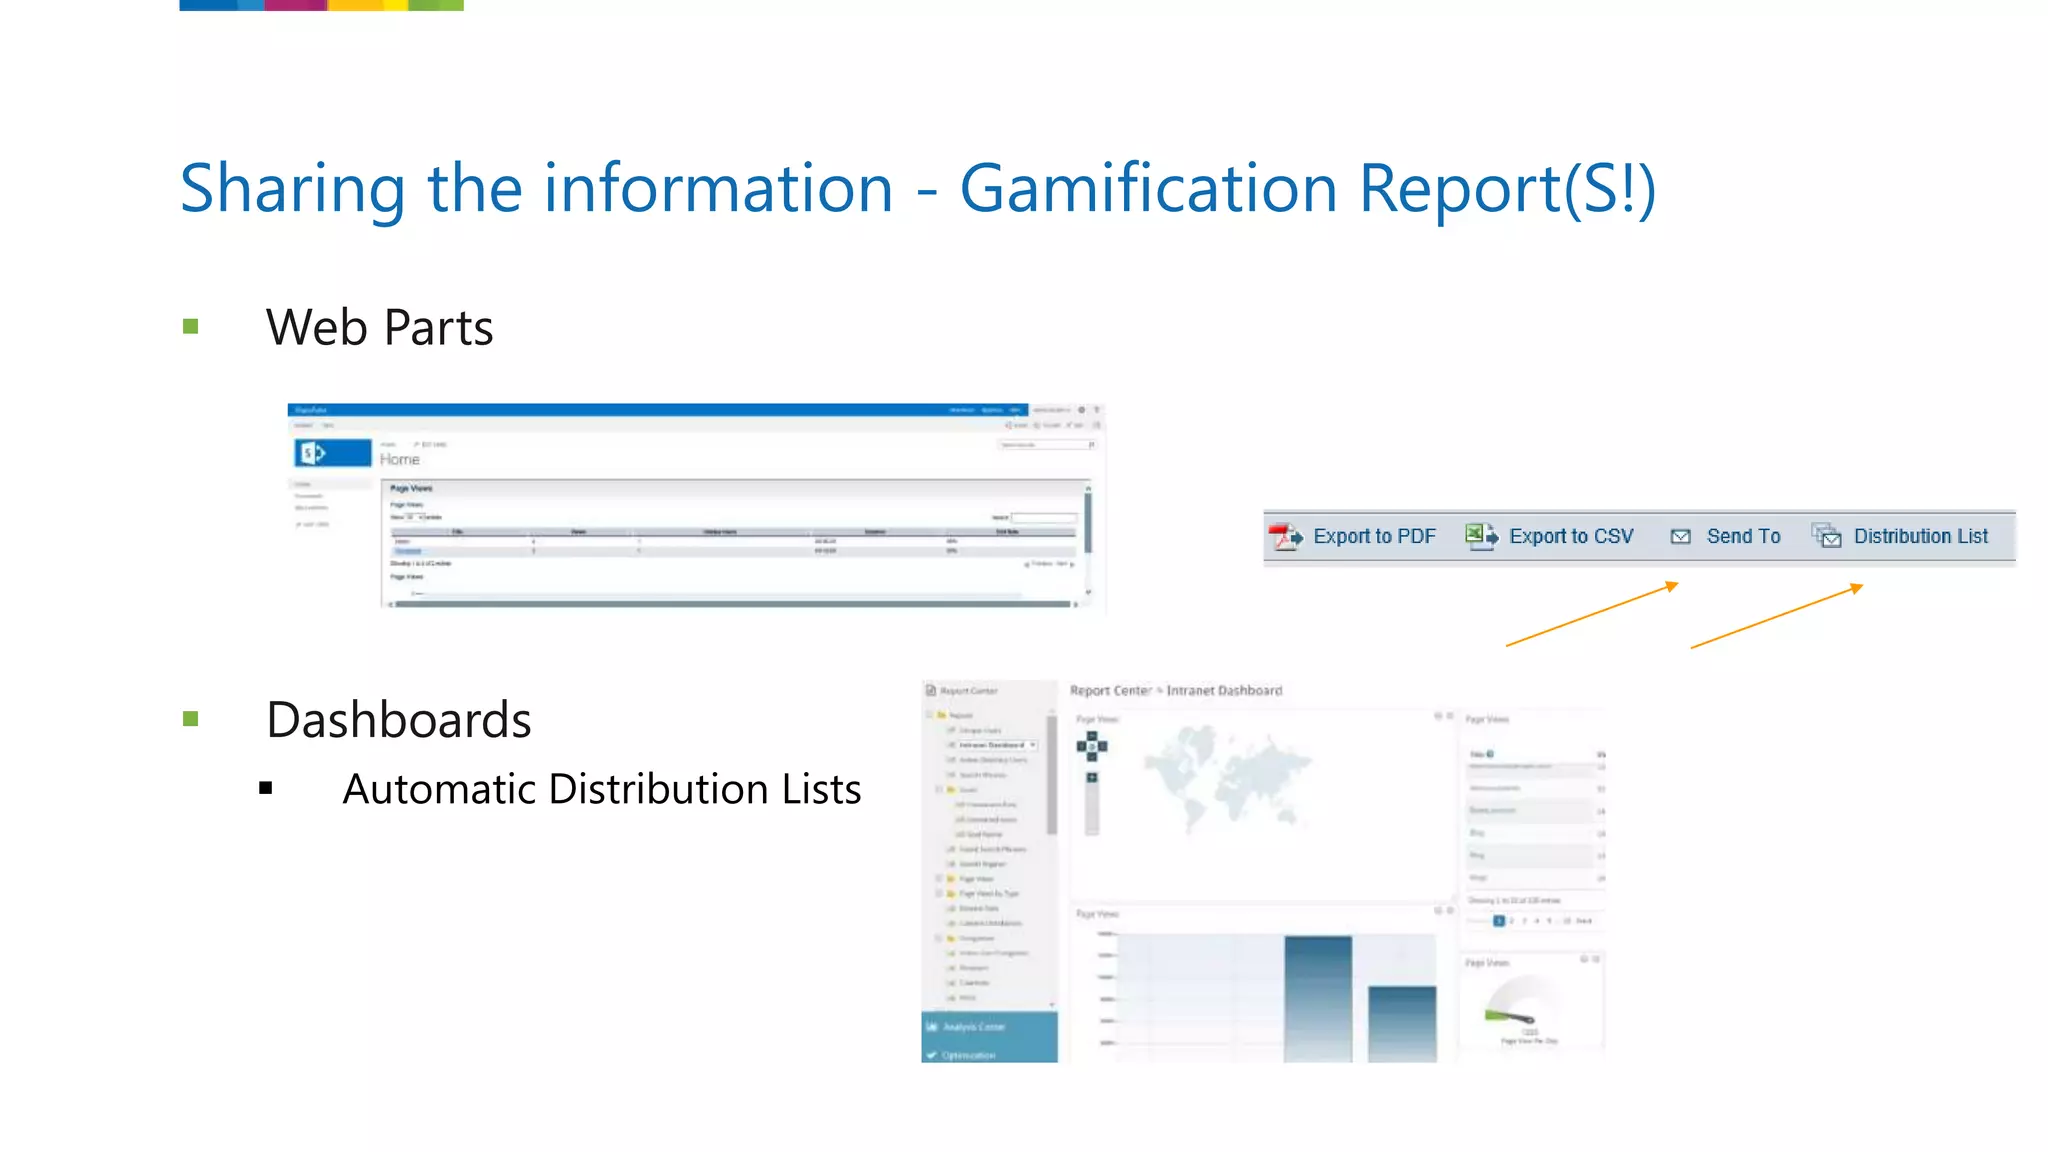The image size is (2048, 1152).
Task: Click the tallest bar in Page Views chart
Action: tap(1318, 999)
